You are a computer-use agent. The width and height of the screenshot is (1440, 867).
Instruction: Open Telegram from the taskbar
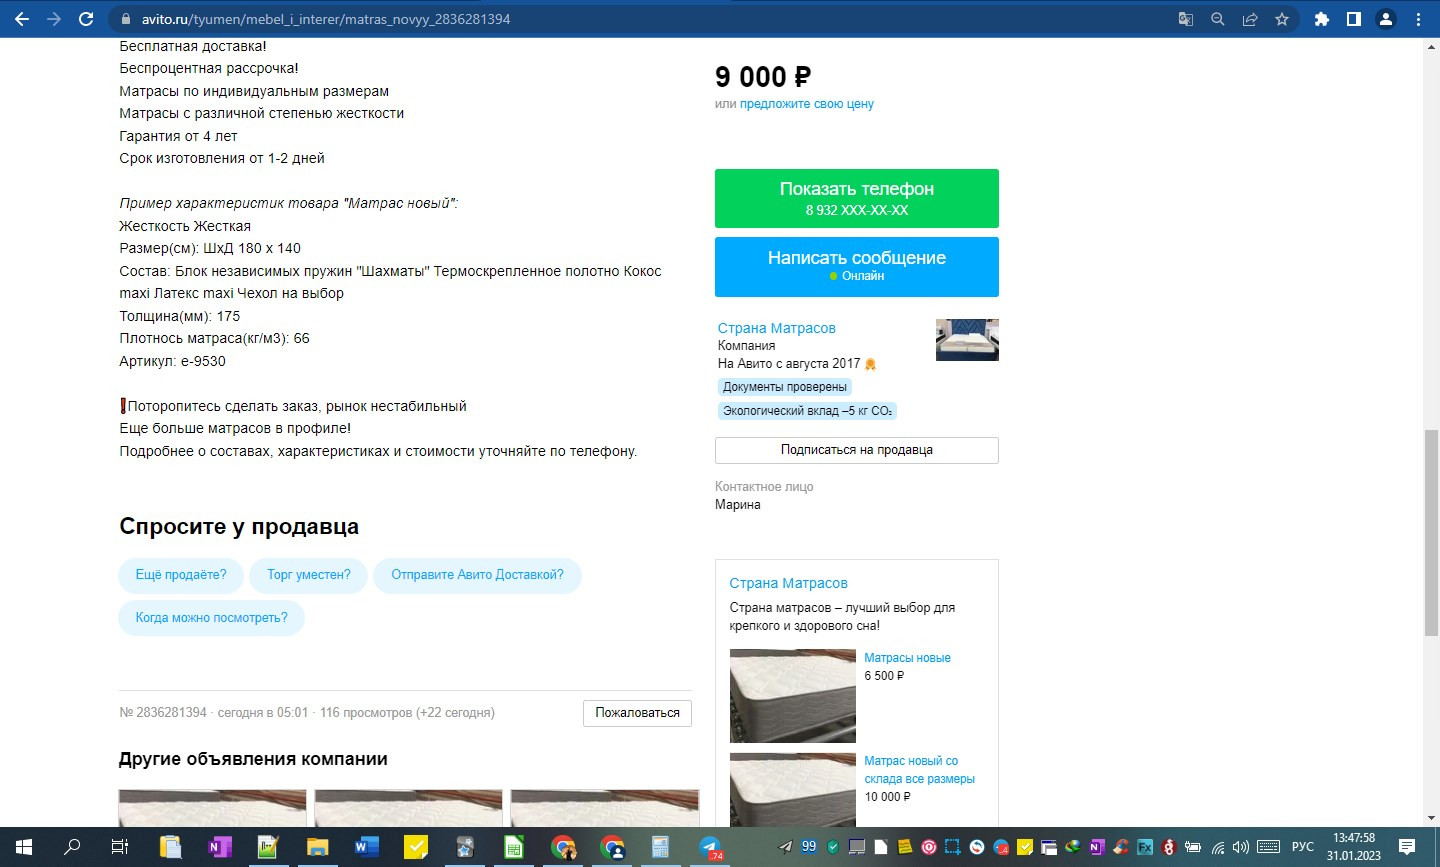pos(709,847)
